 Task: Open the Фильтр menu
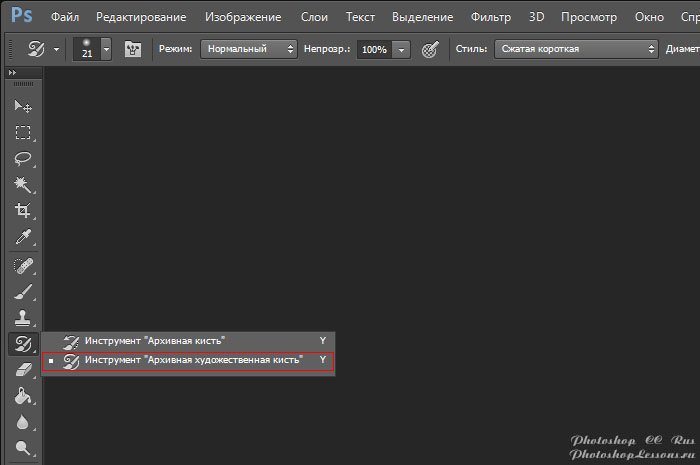coord(489,17)
